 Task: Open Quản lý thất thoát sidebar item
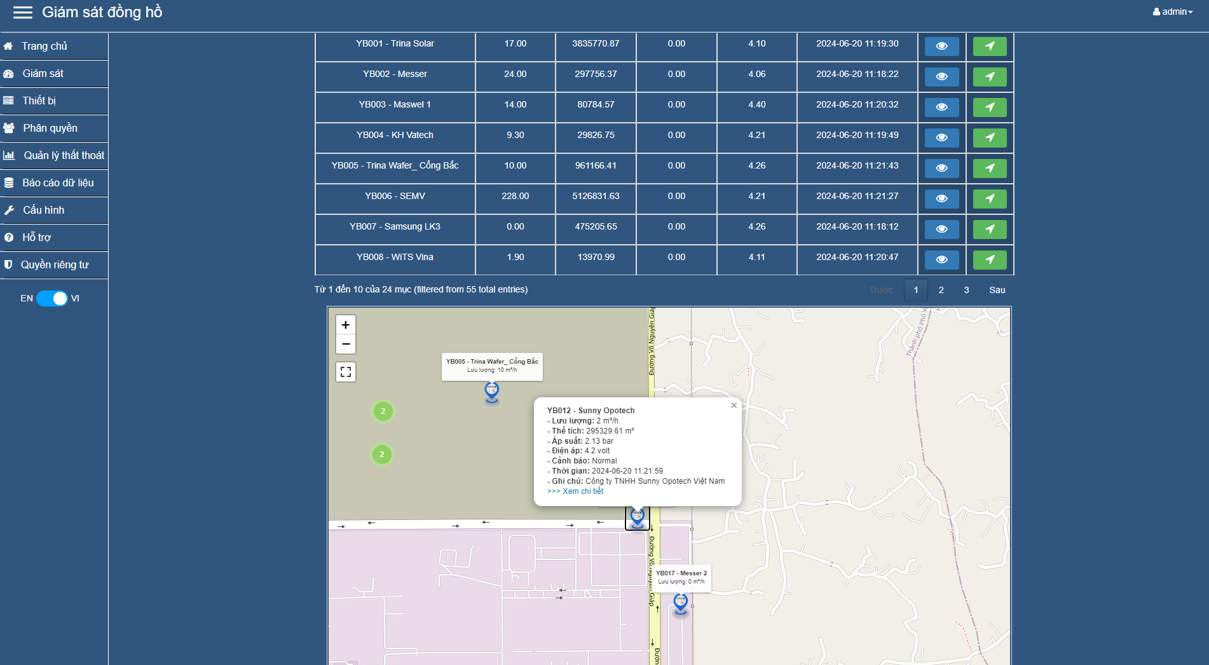63,156
